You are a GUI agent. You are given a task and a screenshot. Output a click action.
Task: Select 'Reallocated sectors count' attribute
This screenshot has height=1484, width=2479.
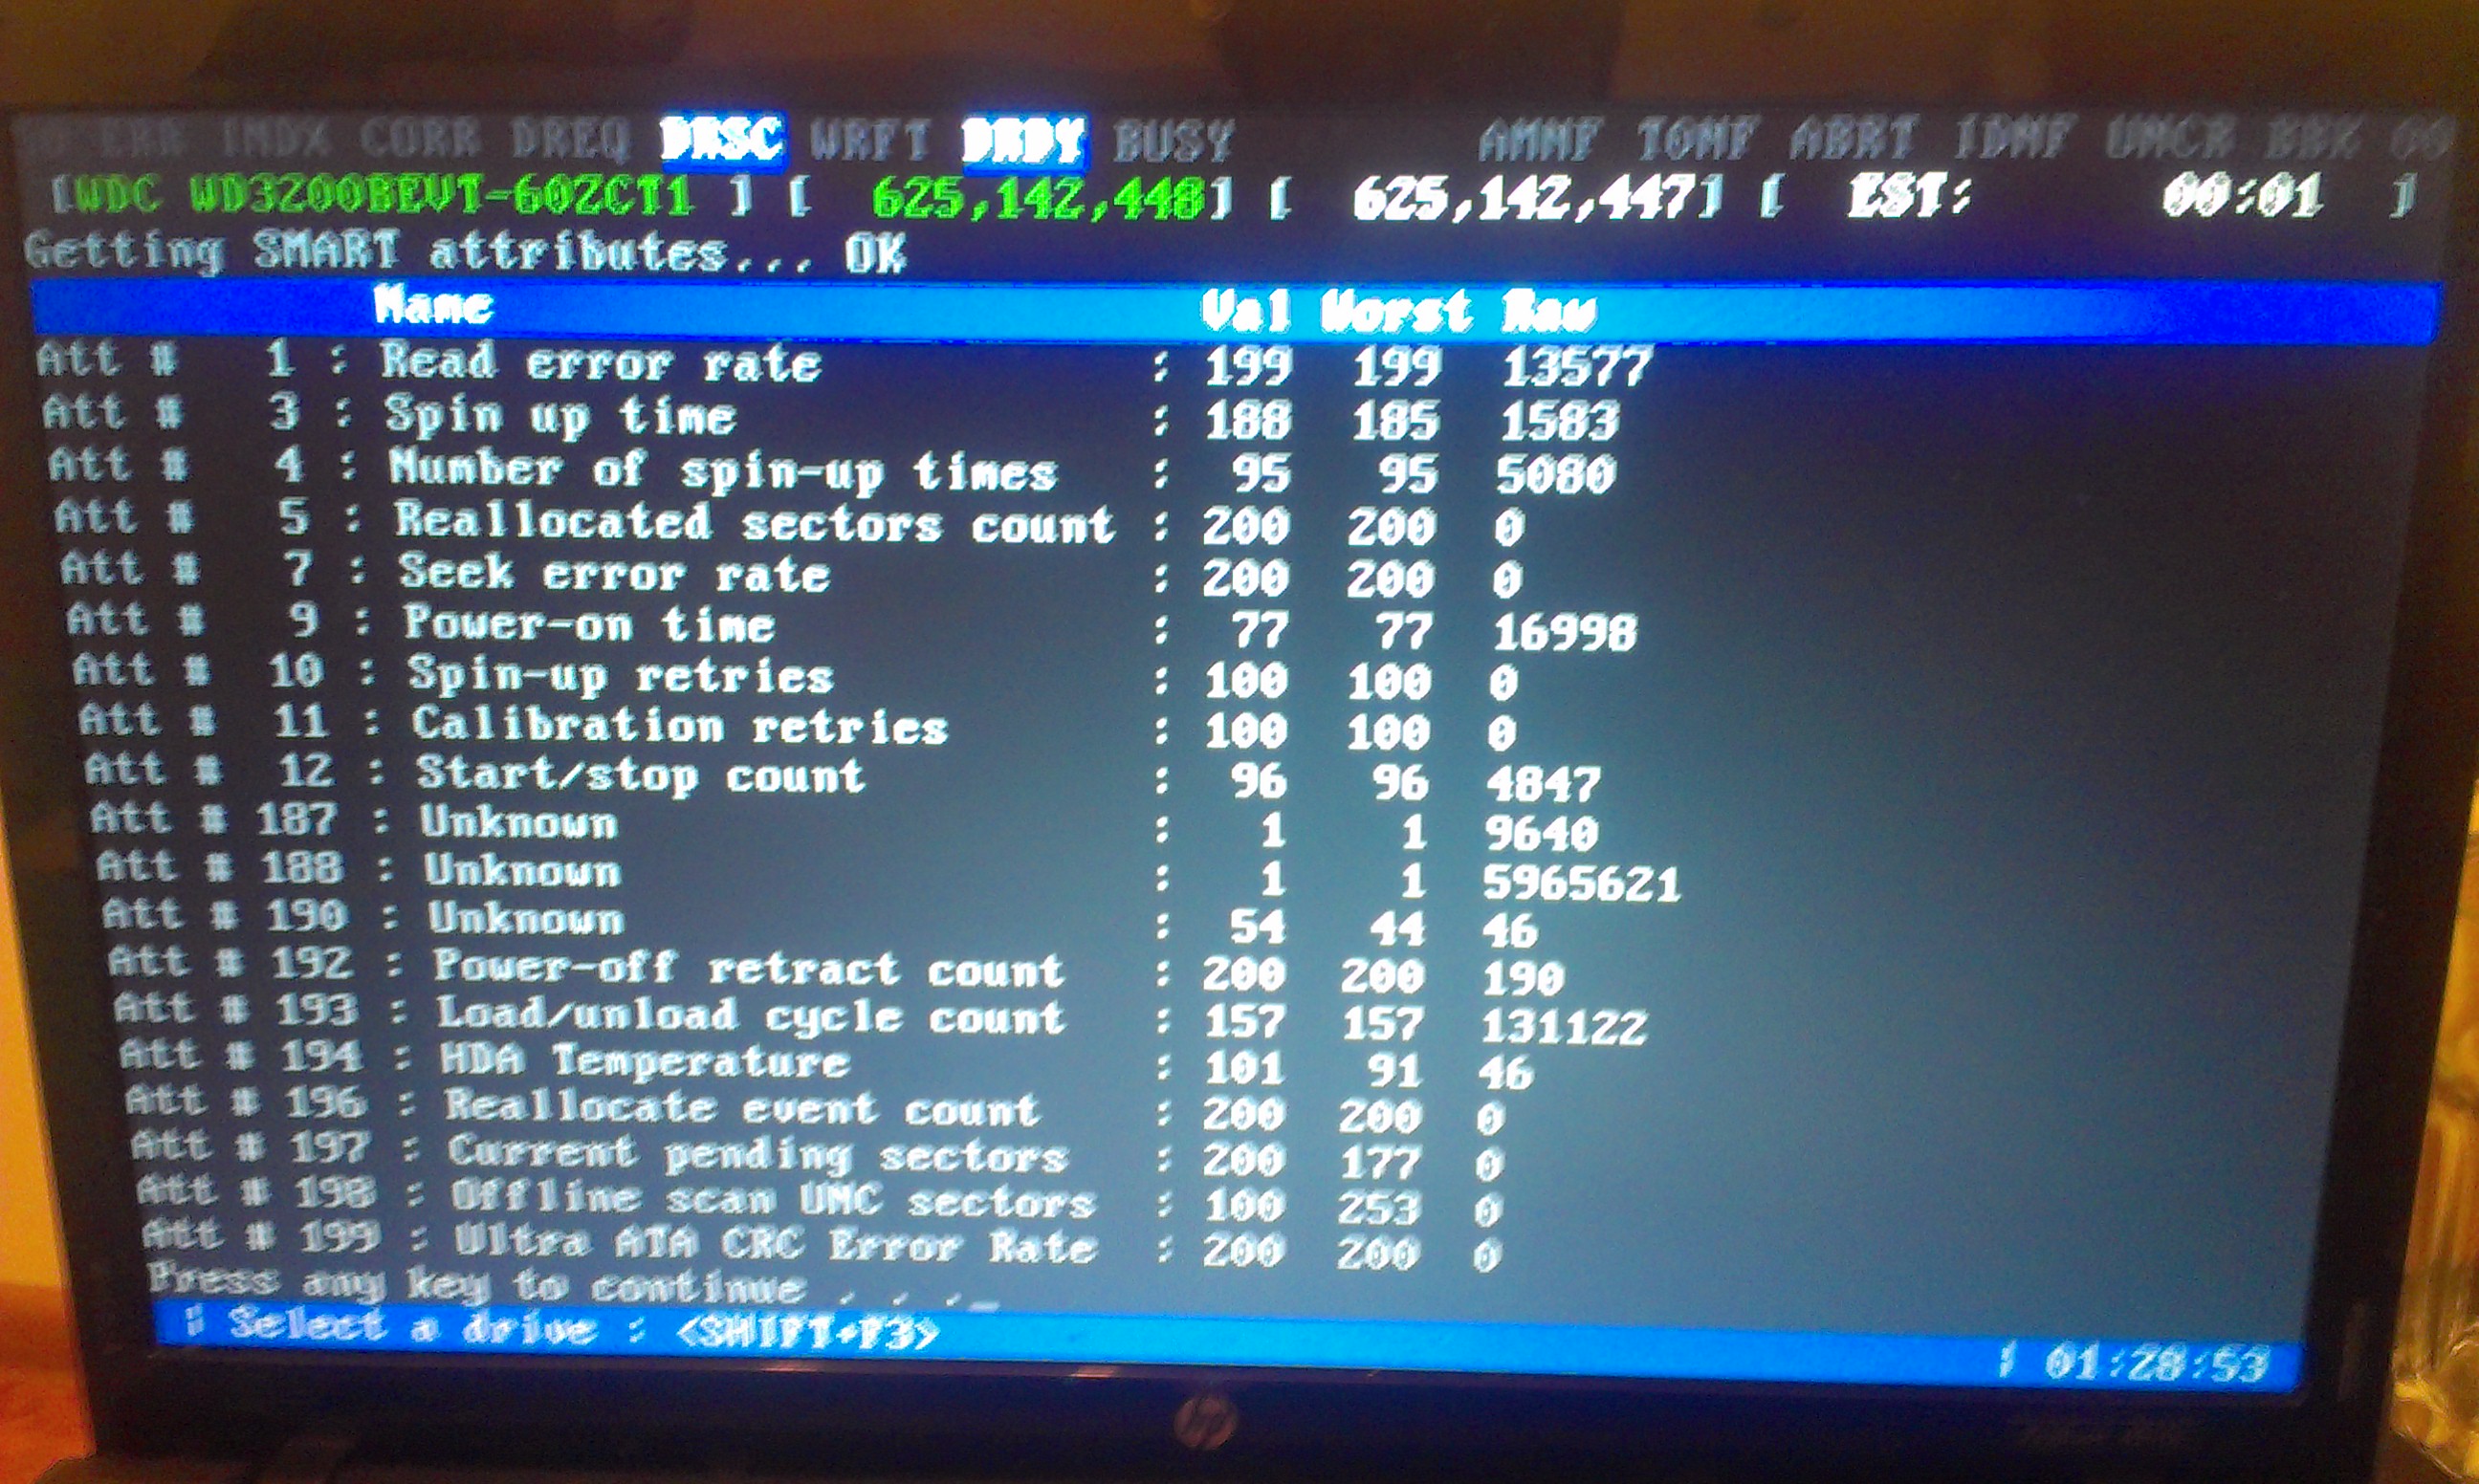pos(756,523)
